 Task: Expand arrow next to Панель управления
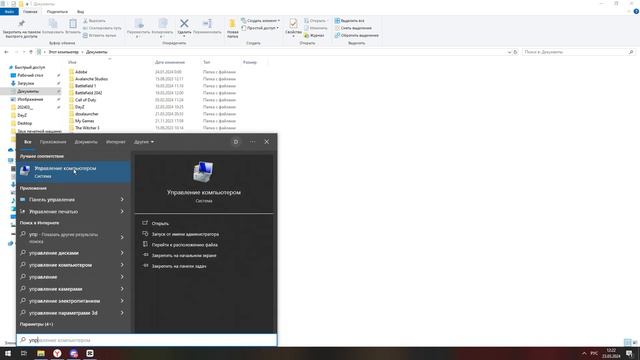(122, 200)
